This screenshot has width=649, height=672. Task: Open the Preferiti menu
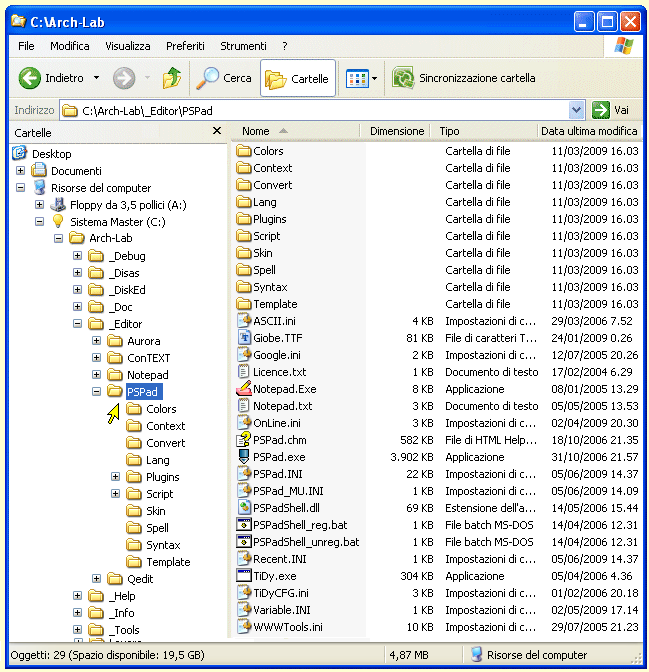185,46
